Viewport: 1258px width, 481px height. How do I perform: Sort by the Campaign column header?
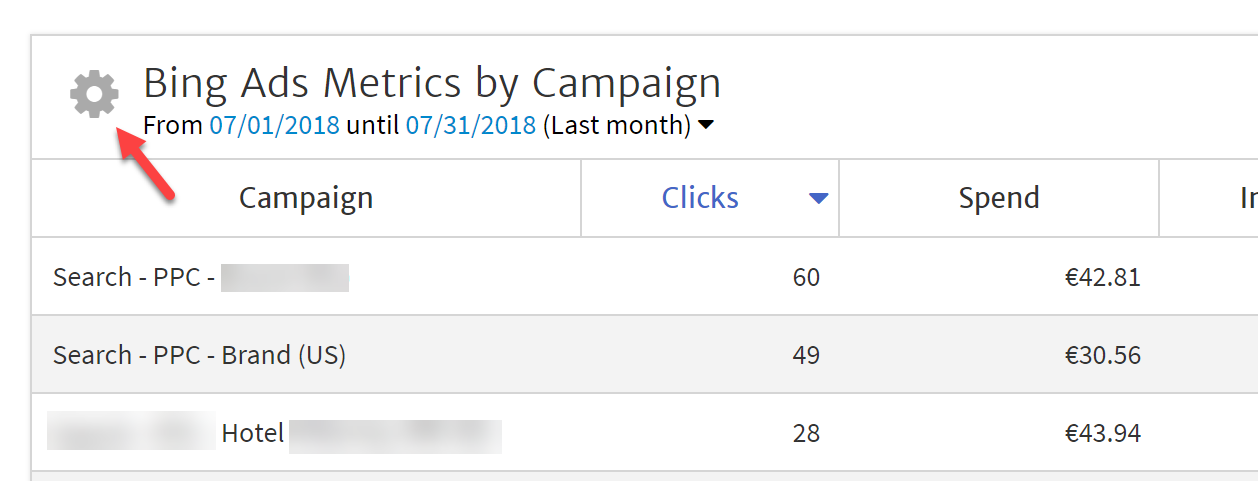pyautogui.click(x=306, y=198)
